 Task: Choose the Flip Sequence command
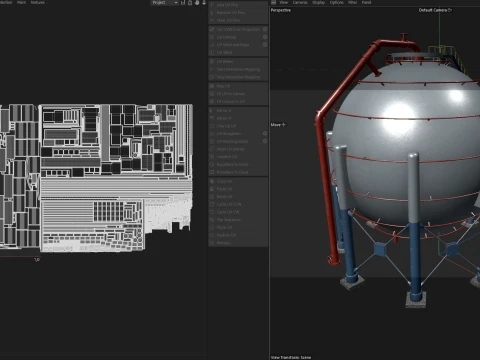pyautogui.click(x=238, y=220)
